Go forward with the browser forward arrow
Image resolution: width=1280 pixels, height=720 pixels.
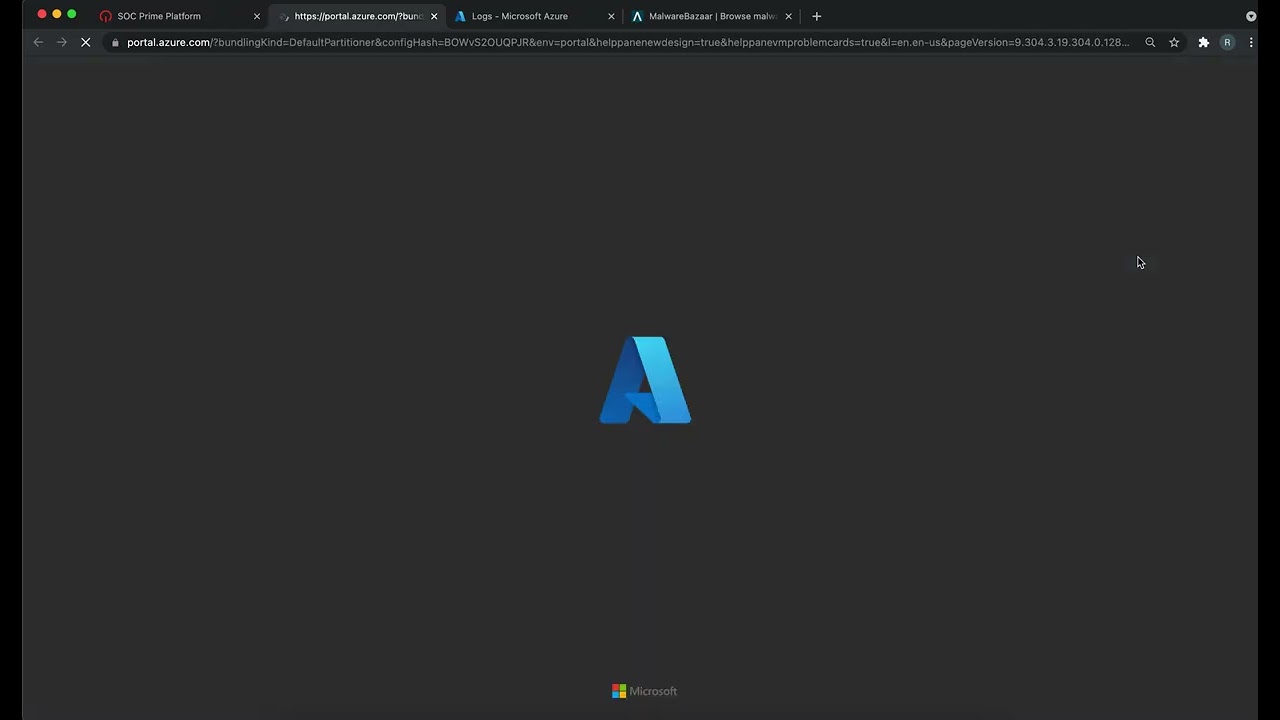(62, 42)
